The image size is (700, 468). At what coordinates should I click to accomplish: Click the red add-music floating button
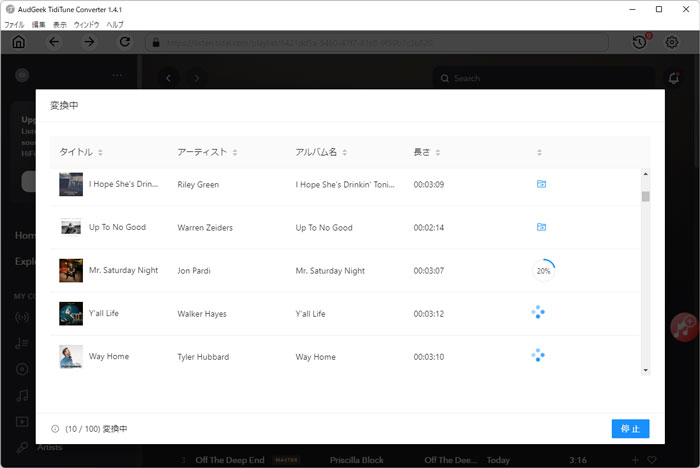pos(684,327)
